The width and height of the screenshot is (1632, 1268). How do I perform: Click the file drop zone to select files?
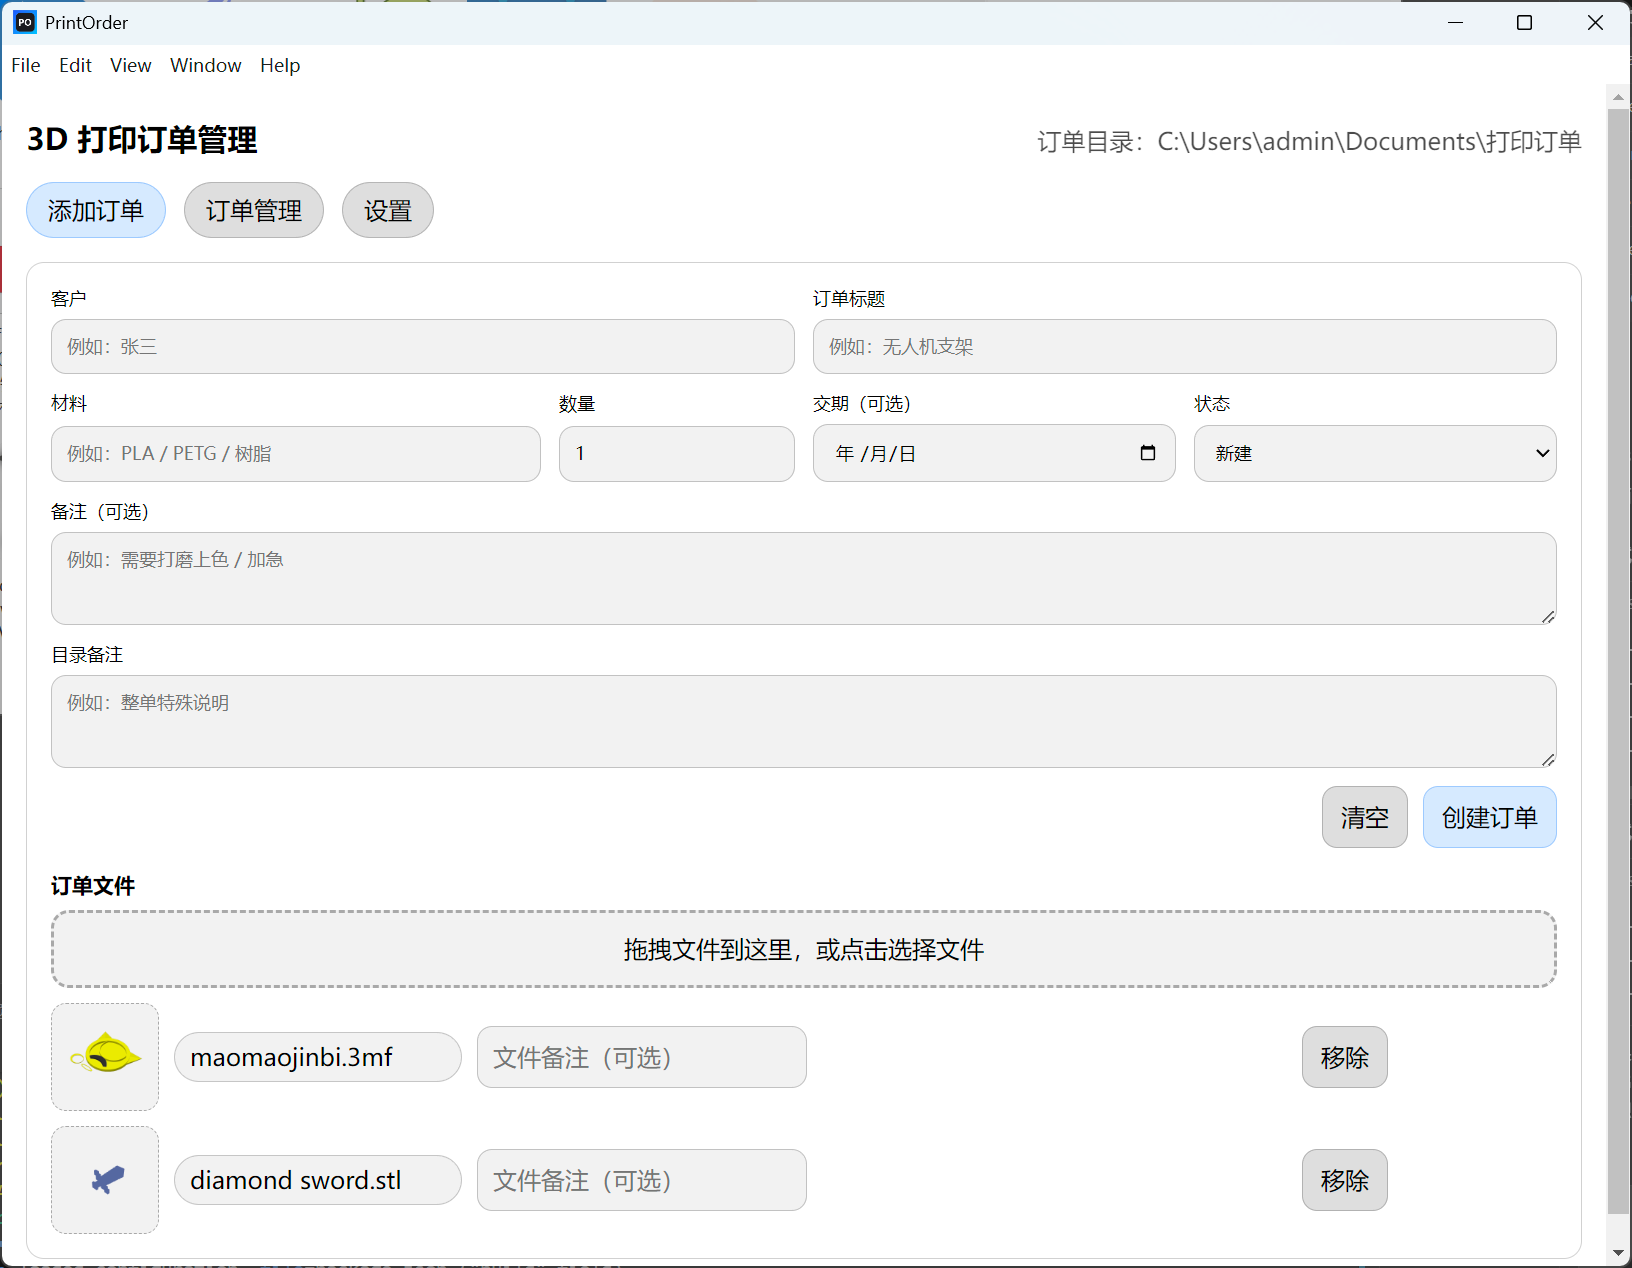click(x=803, y=949)
